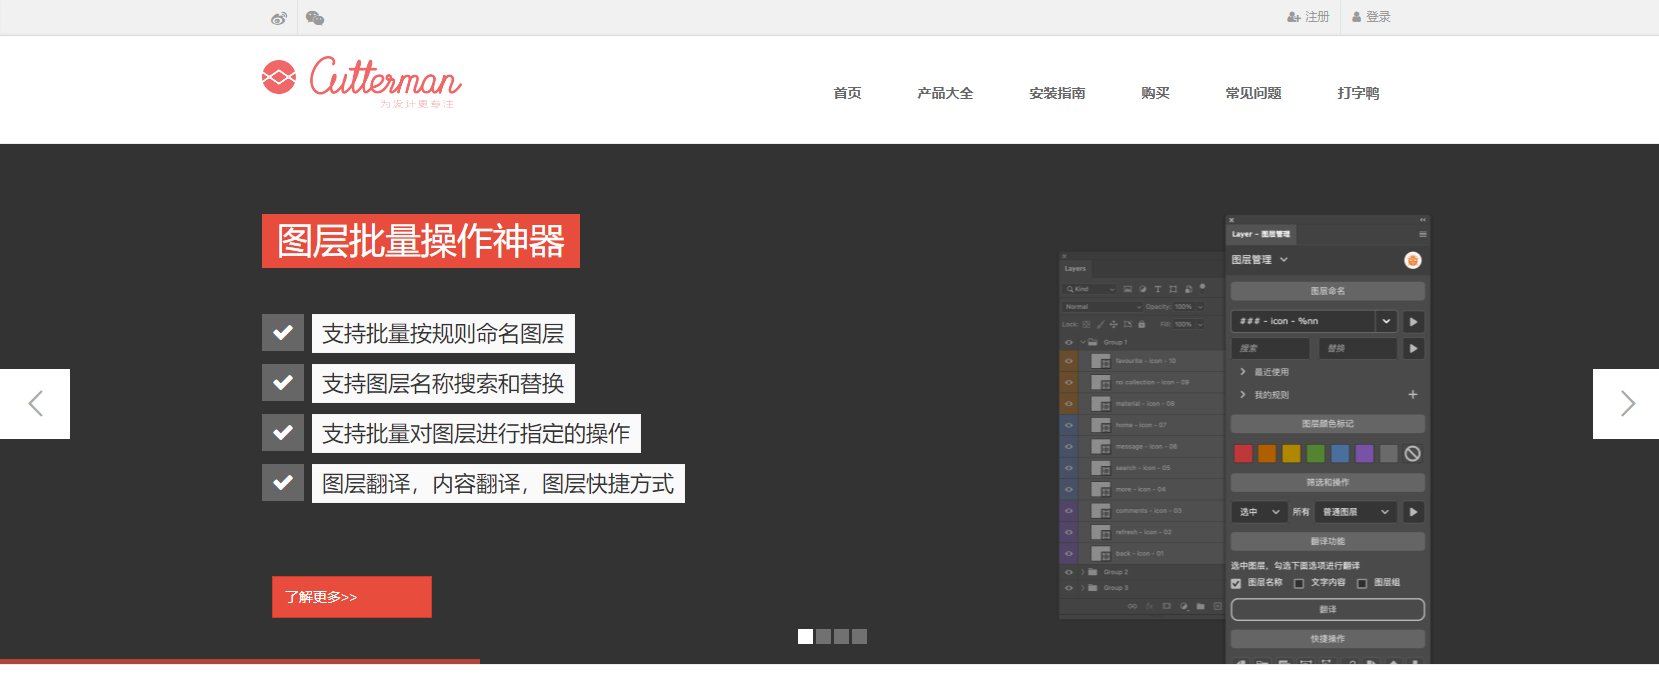Viewport: 1659px width, 690px height.
Task: Navigate to 安装指南 page
Action: [1057, 93]
